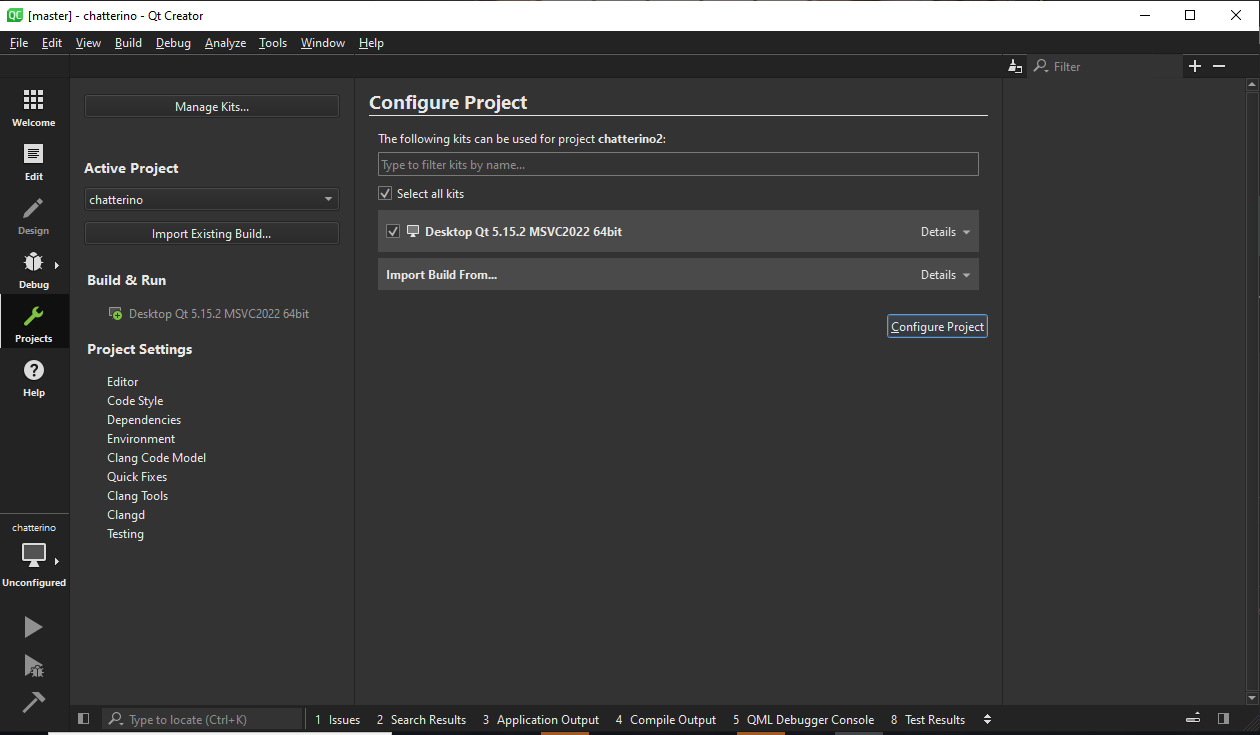The height and width of the screenshot is (735, 1260).
Task: Run the project with green play button
Action: (33, 627)
